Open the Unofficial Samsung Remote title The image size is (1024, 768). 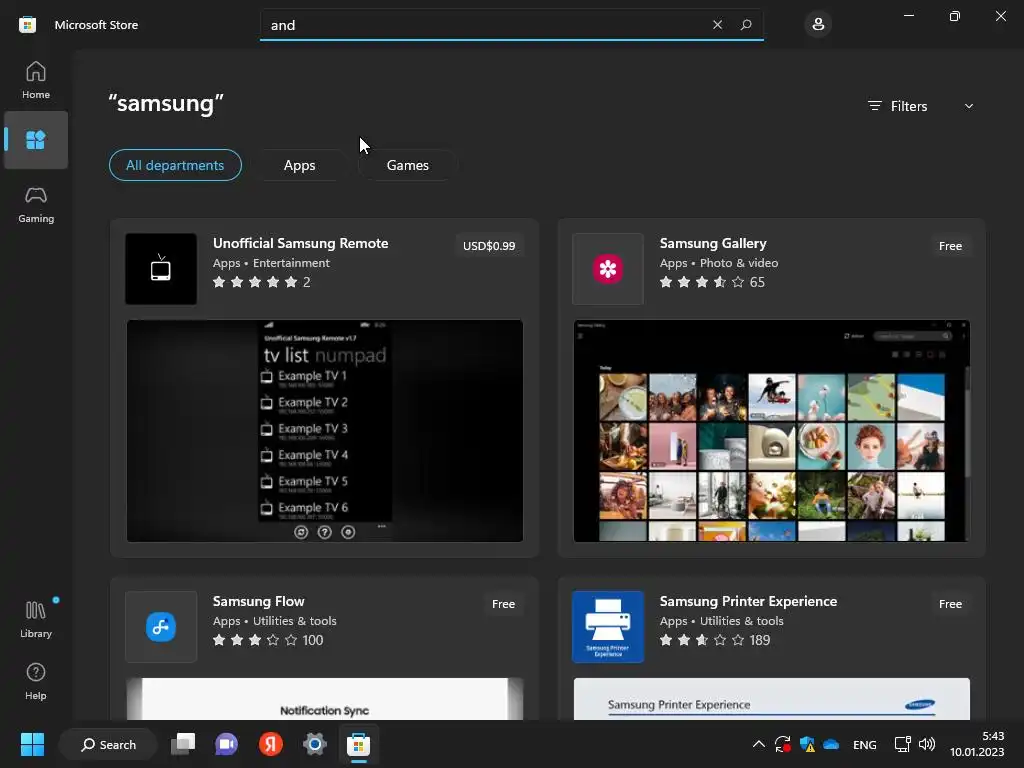click(300, 243)
